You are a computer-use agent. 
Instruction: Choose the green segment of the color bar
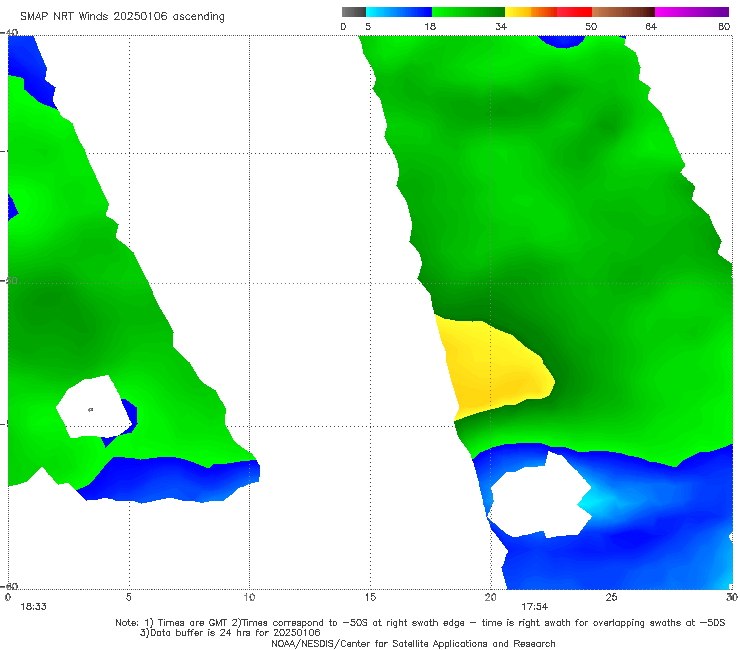(x=468, y=12)
